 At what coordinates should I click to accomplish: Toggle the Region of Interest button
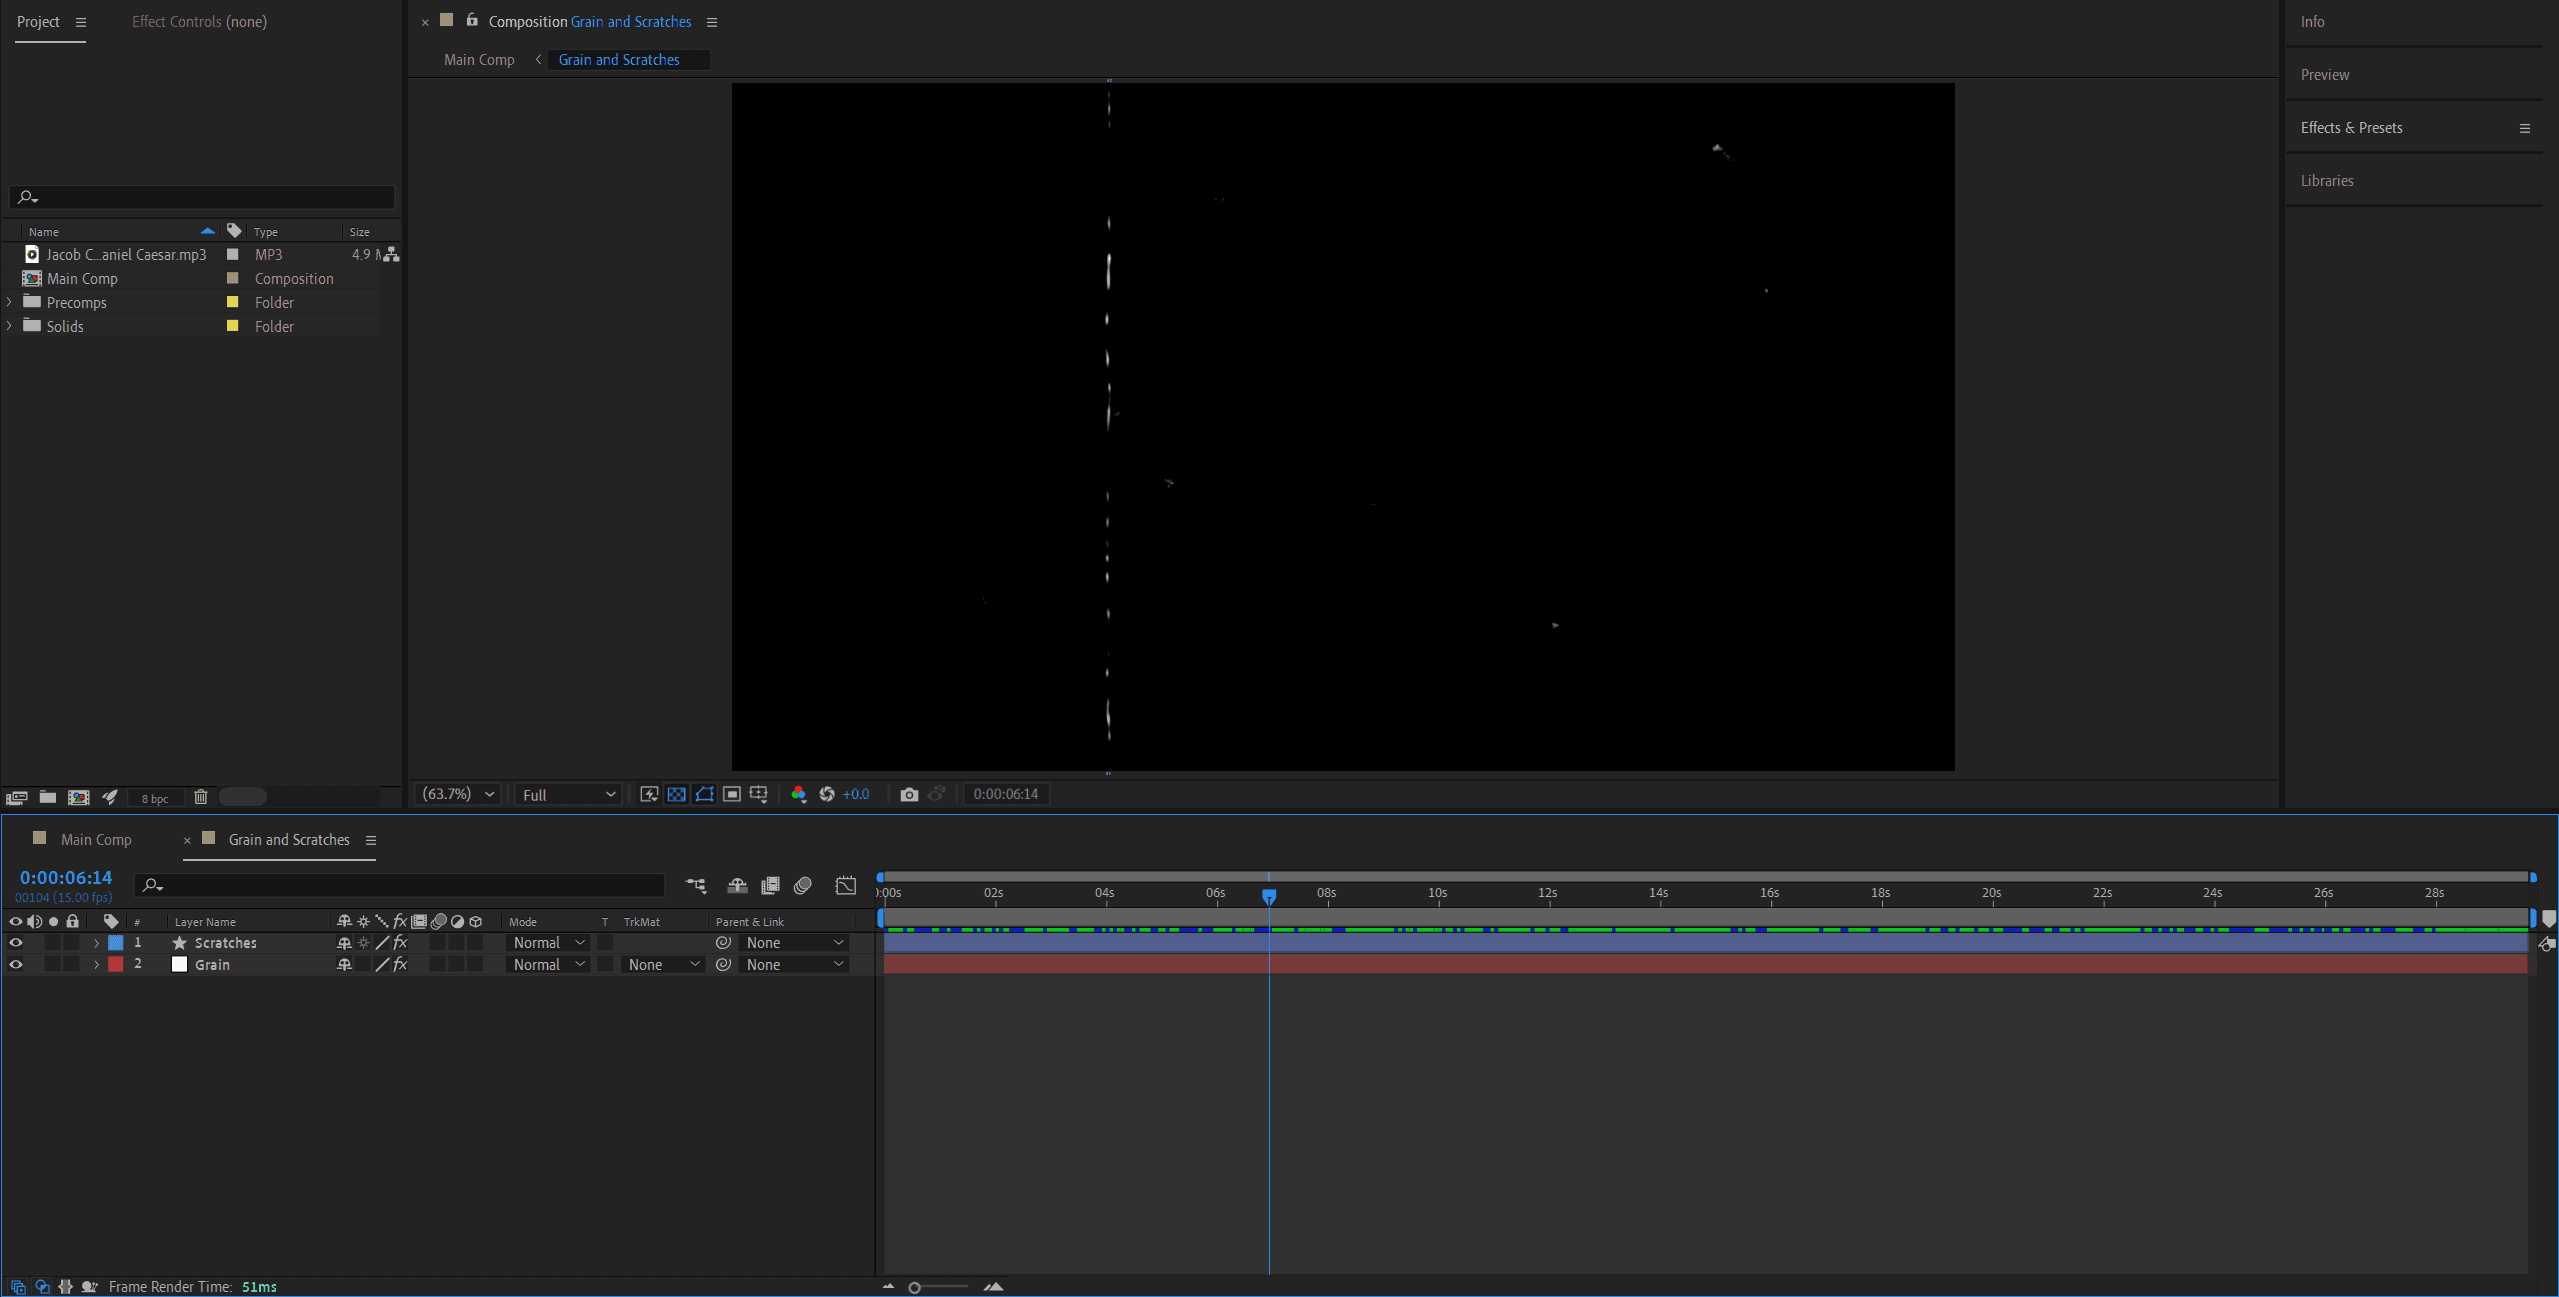pyautogui.click(x=732, y=794)
